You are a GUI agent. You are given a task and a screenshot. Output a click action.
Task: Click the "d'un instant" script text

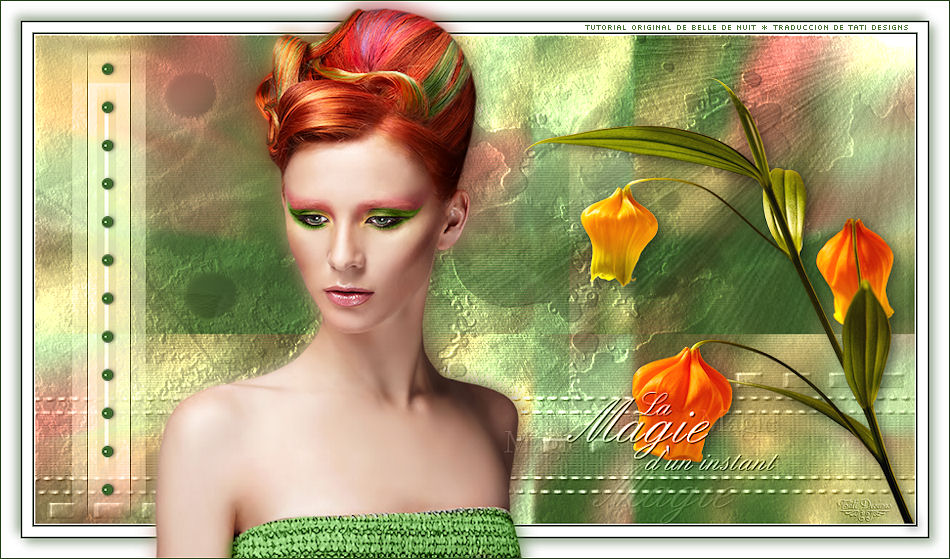coord(710,461)
